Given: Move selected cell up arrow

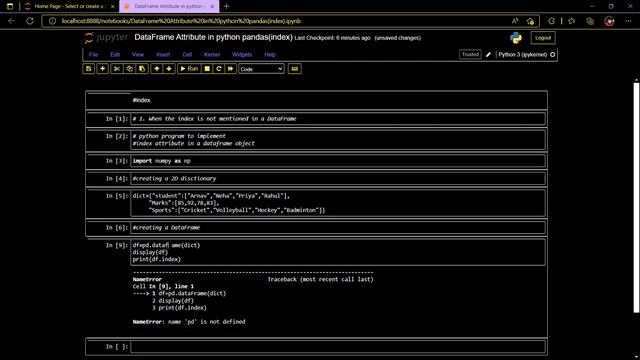Looking at the screenshot, I should tap(157, 69).
